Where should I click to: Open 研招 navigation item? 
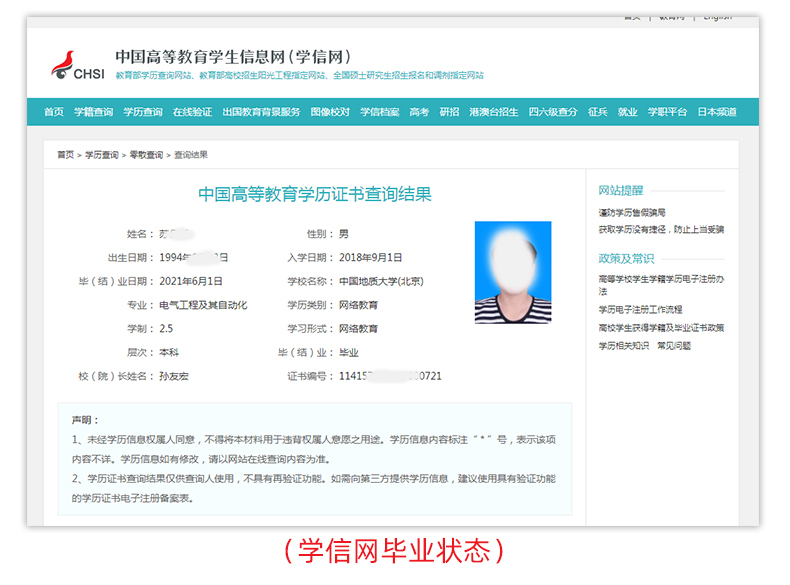click(449, 112)
